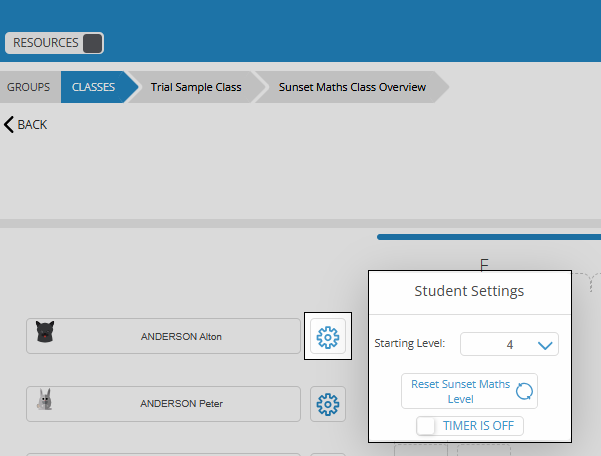Open settings gear for ANDERSON Alton
Screen dimensions: 601x456
pyautogui.click(x=328, y=336)
